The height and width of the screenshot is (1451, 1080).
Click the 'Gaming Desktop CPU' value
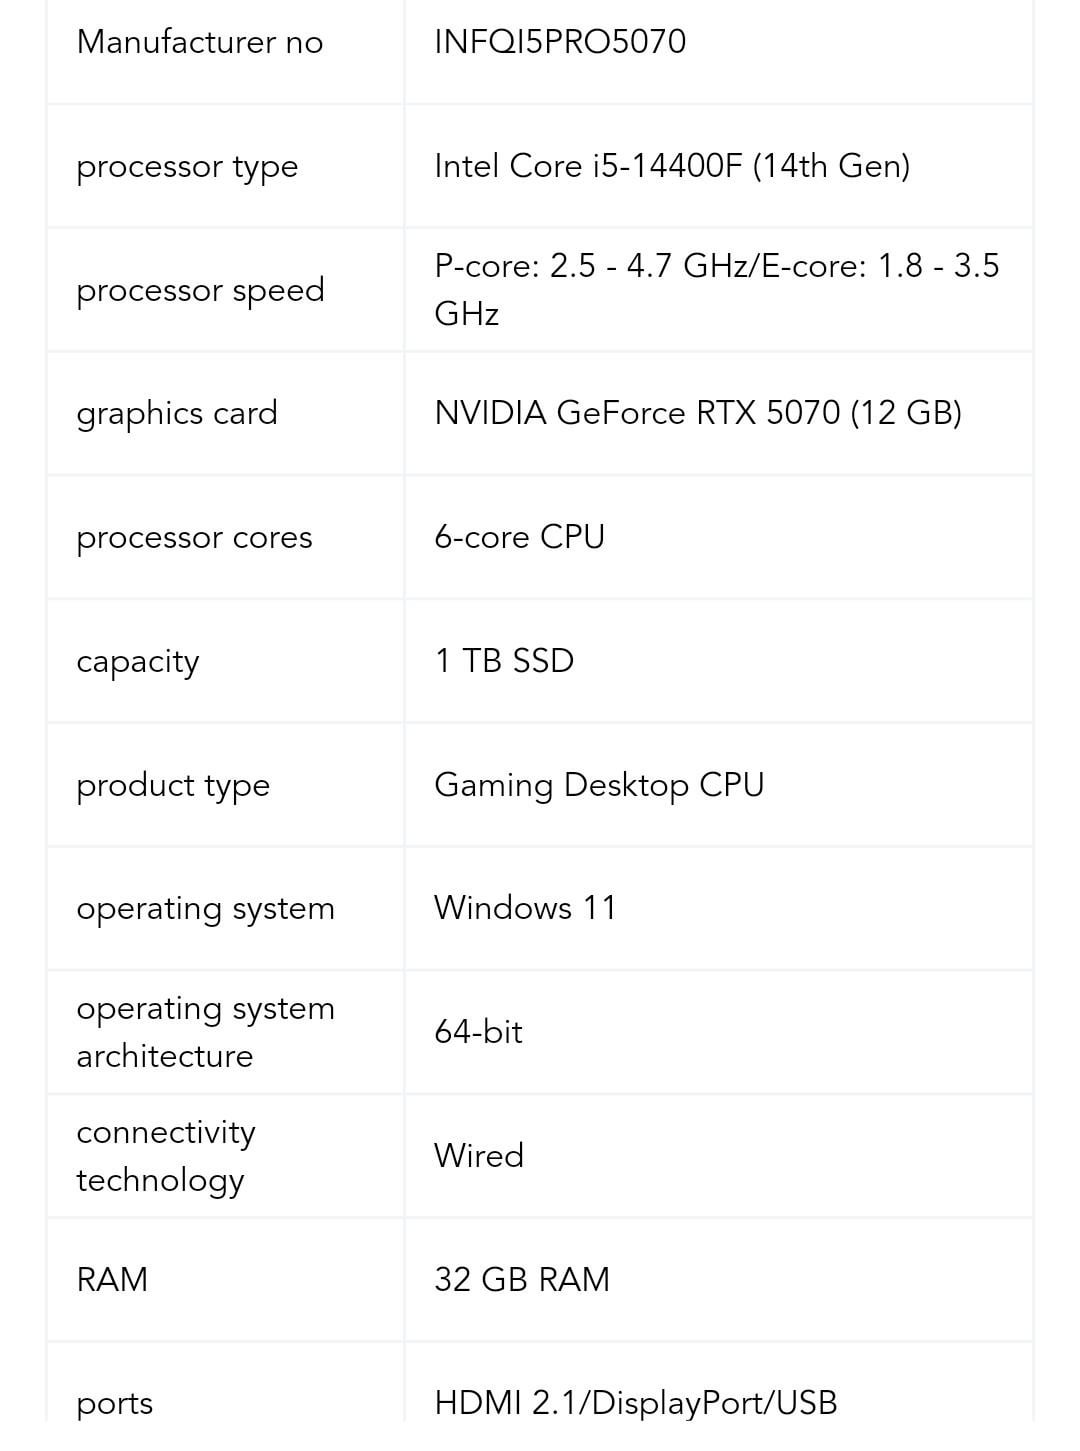point(599,785)
